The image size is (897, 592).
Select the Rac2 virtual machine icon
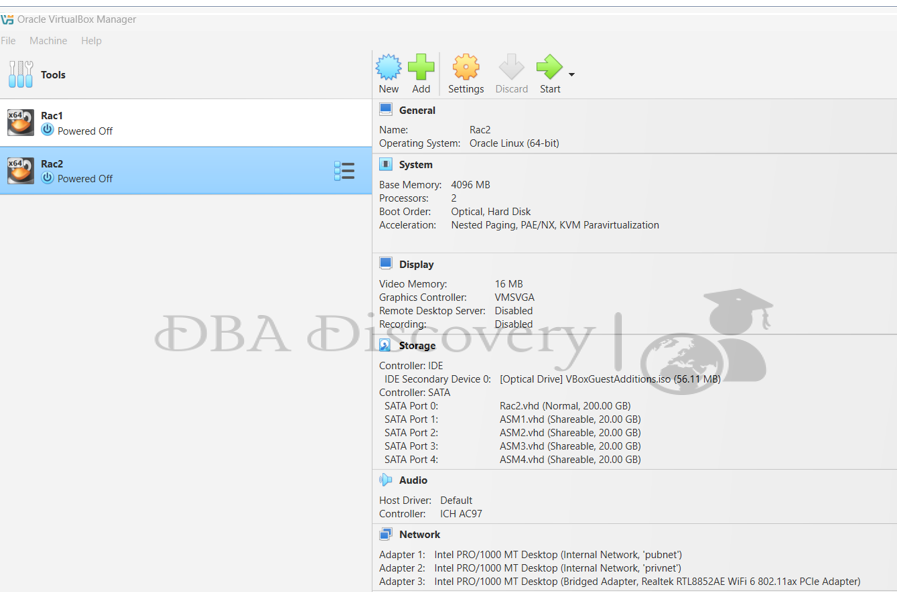click(20, 170)
